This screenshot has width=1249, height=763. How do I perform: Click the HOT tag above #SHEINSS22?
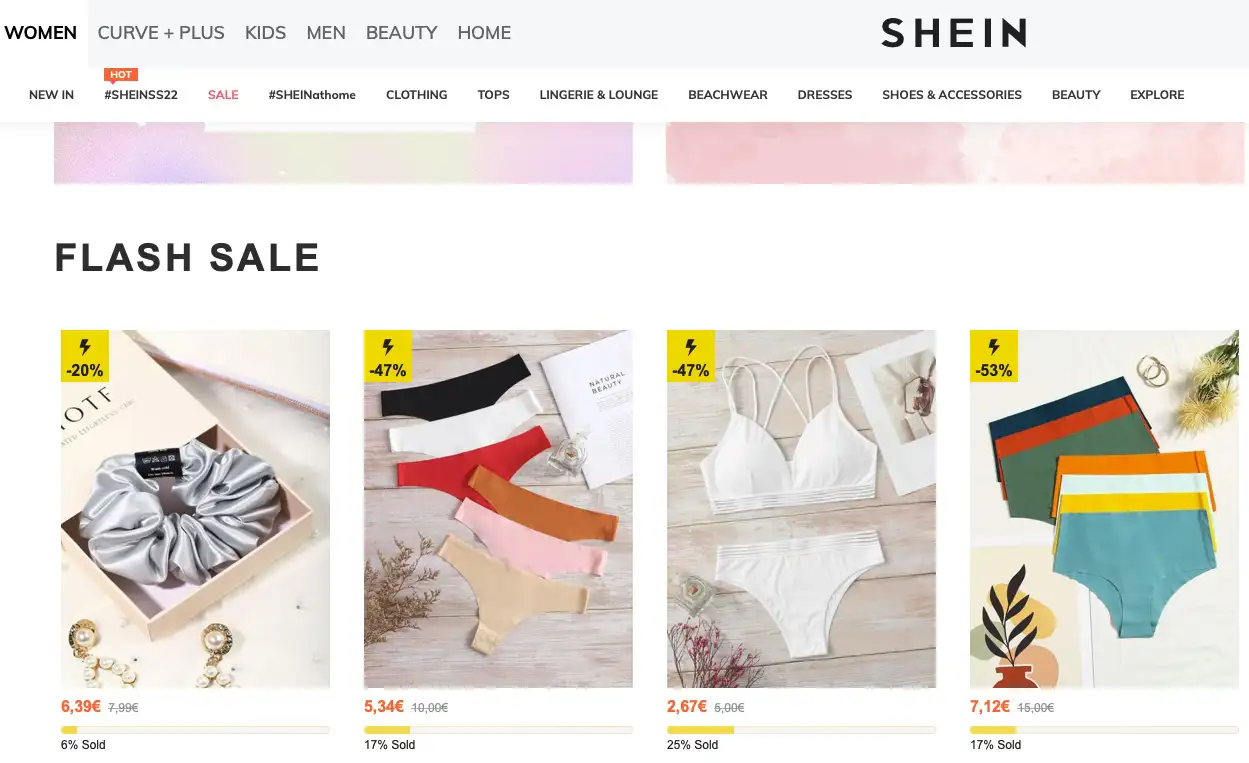[121, 75]
